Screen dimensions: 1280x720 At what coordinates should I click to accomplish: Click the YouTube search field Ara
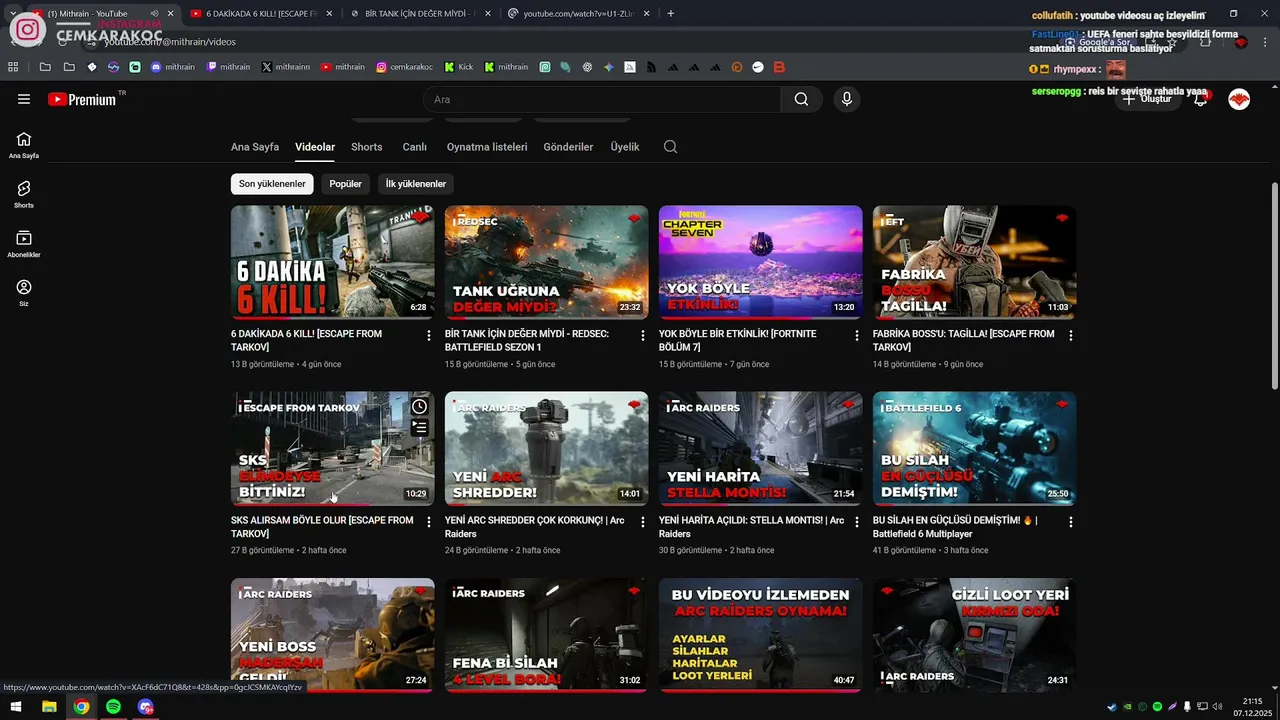pyautogui.click(x=601, y=99)
